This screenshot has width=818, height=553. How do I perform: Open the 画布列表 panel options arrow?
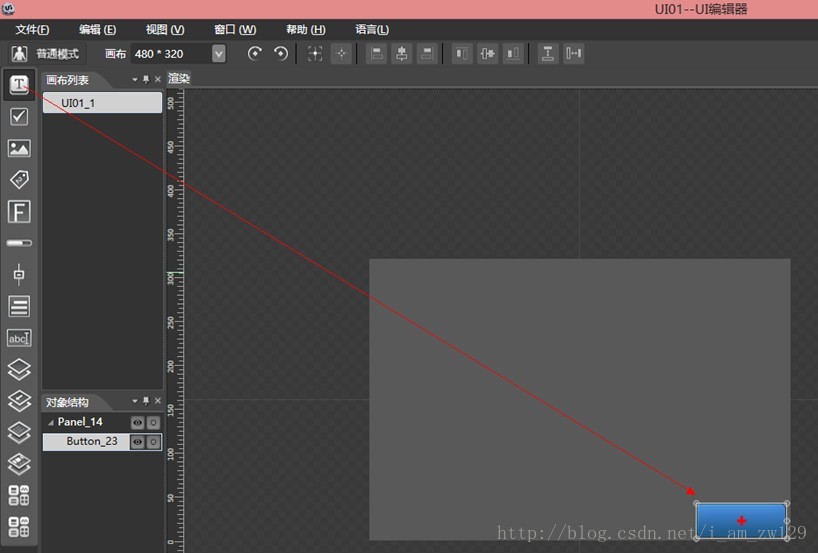tap(135, 80)
